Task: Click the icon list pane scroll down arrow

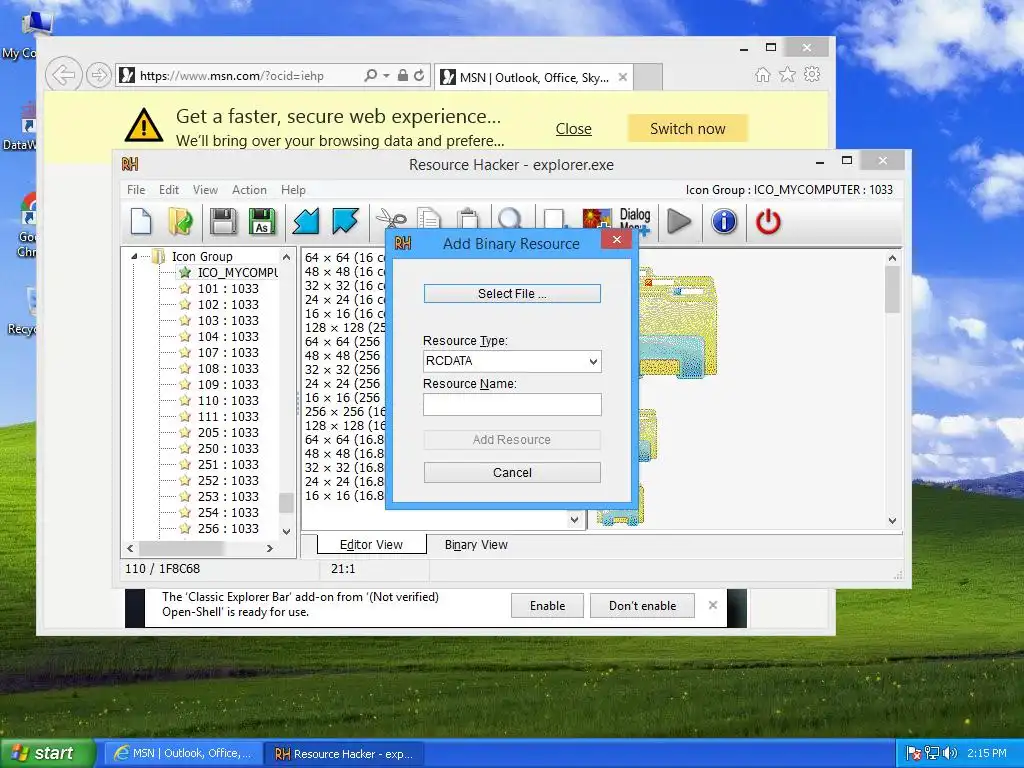Action: pos(574,520)
